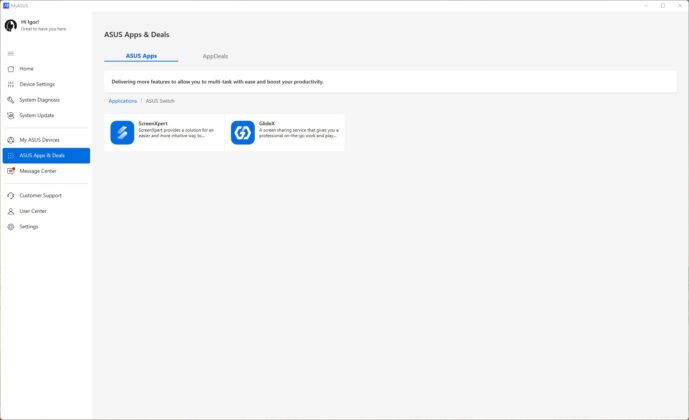Viewport: 689px width, 420px height.
Task: Click the GlideX app icon
Action: pos(243,133)
